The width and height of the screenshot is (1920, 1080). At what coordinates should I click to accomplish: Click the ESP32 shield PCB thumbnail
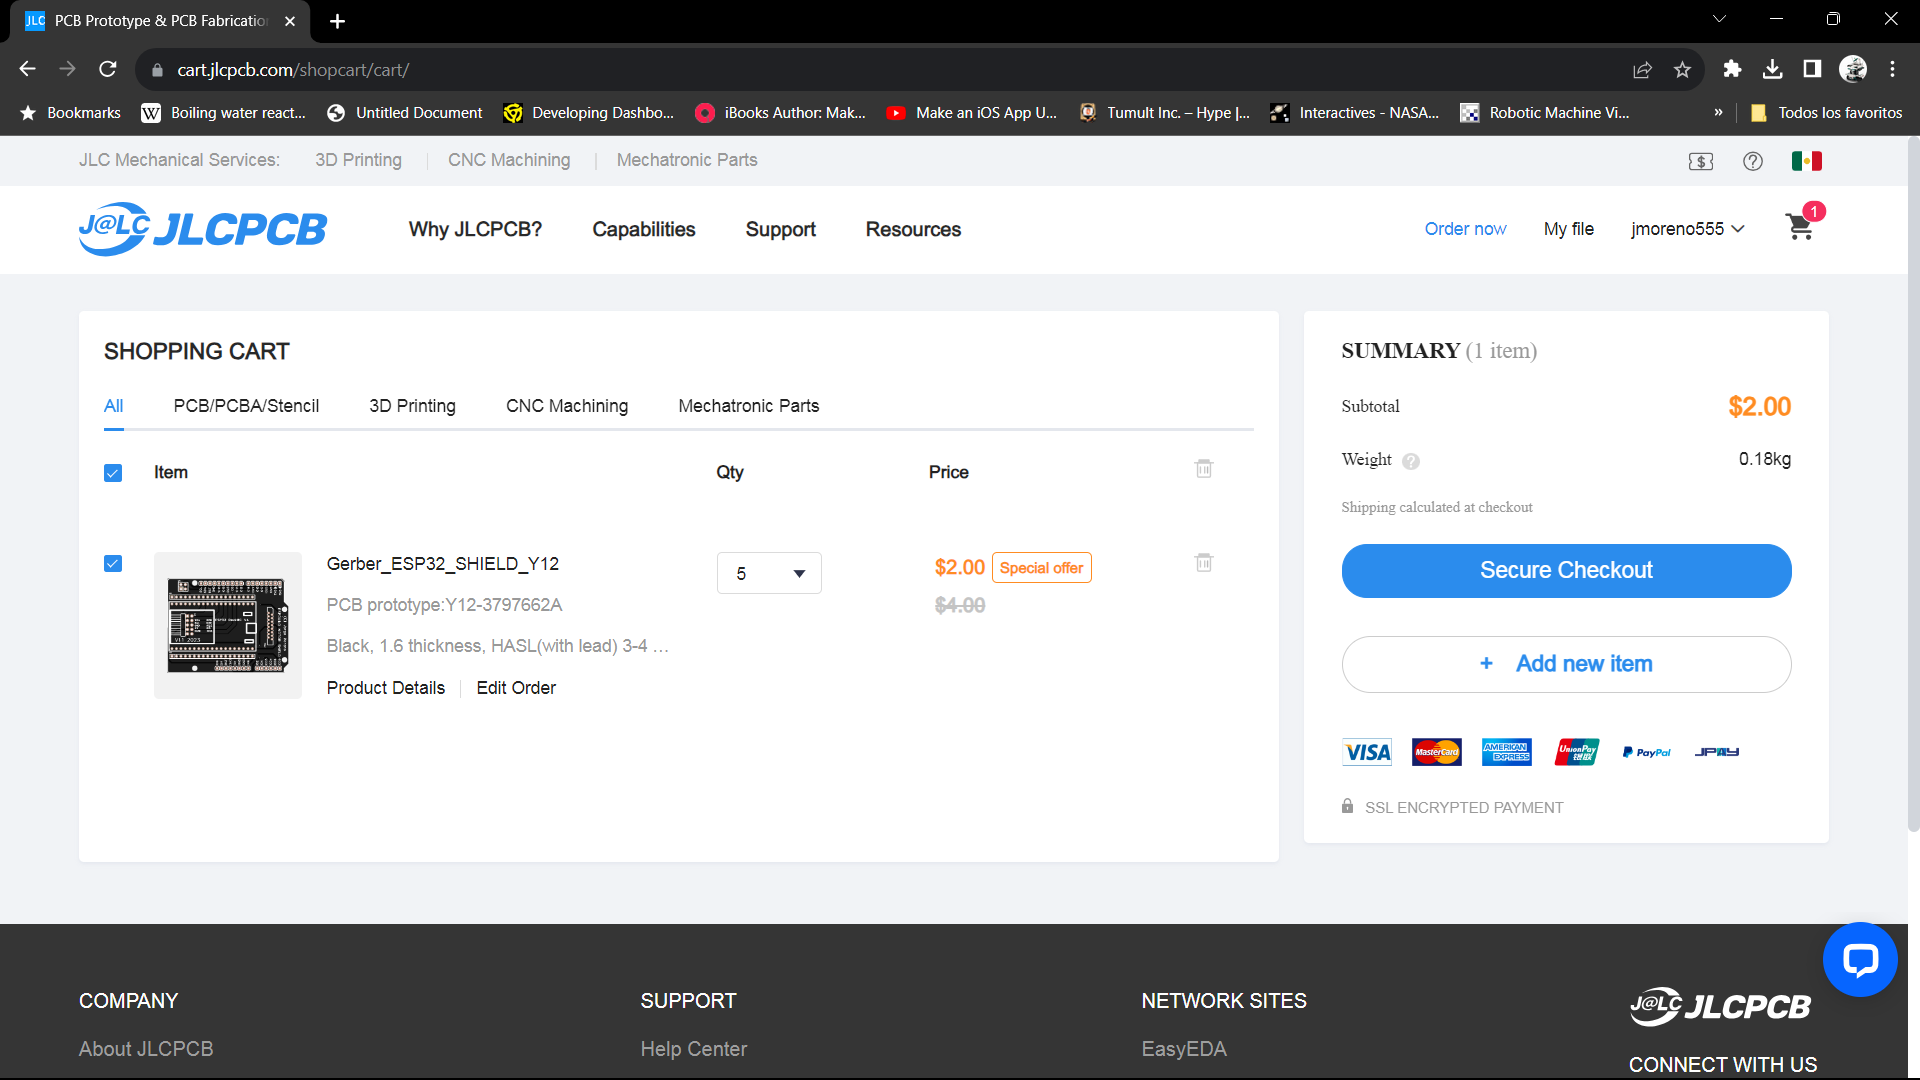click(x=228, y=625)
